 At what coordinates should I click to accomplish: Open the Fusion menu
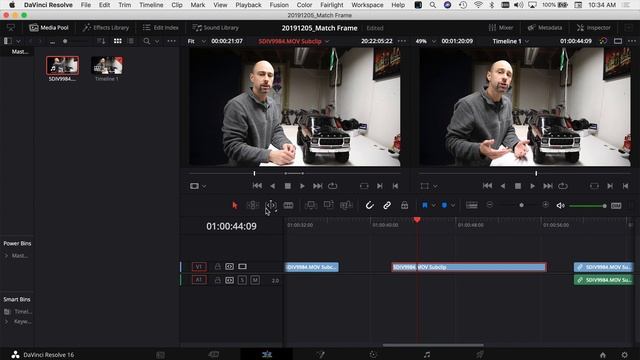point(279,5)
